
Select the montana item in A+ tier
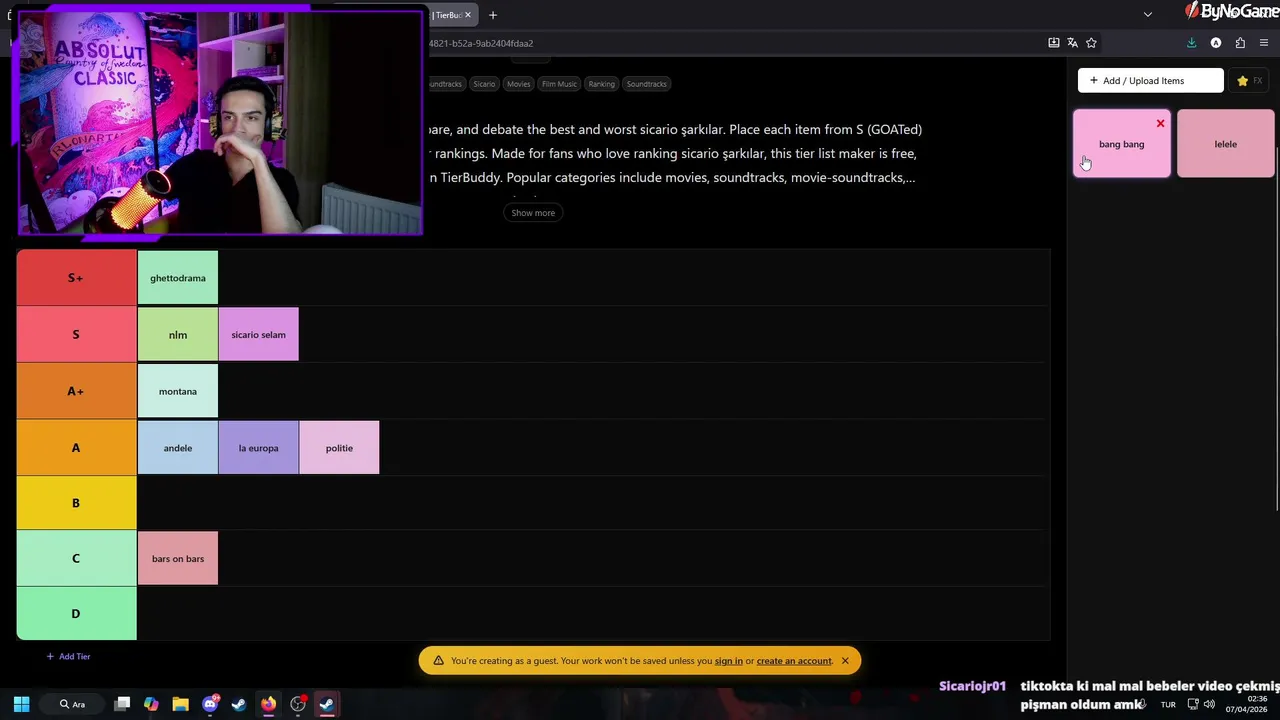[178, 391]
